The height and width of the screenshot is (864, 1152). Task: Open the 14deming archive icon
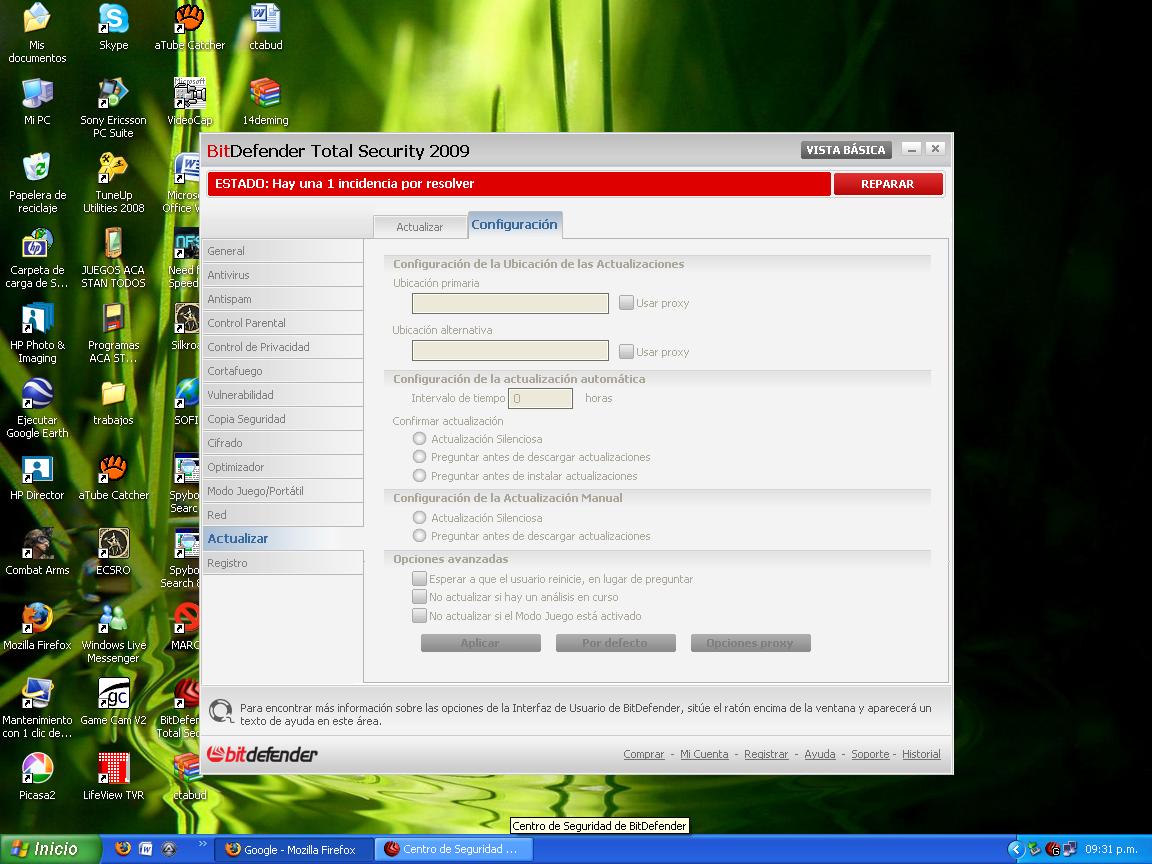pyautogui.click(x=265, y=101)
